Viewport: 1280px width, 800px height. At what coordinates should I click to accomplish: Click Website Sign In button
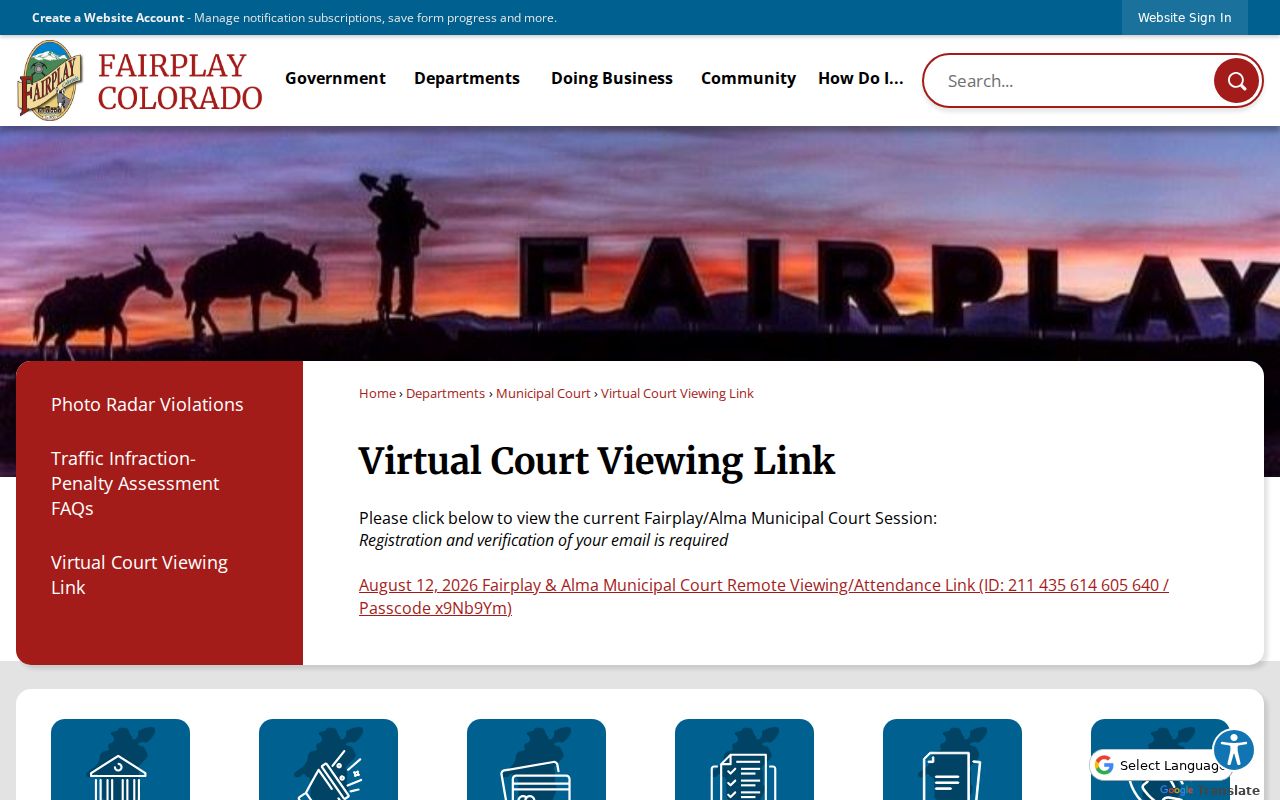(x=1184, y=17)
